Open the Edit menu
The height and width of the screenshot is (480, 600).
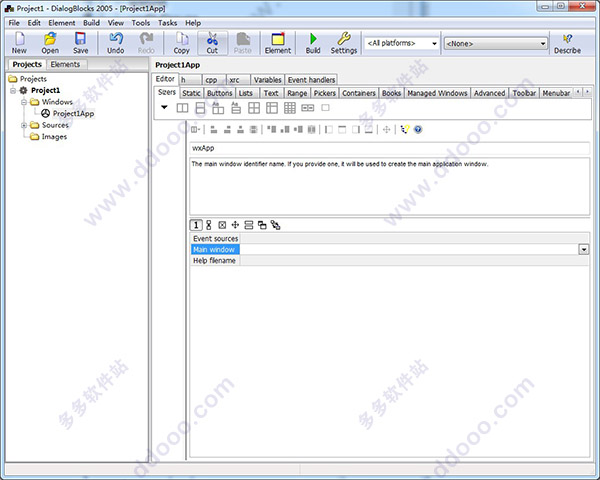pos(34,23)
